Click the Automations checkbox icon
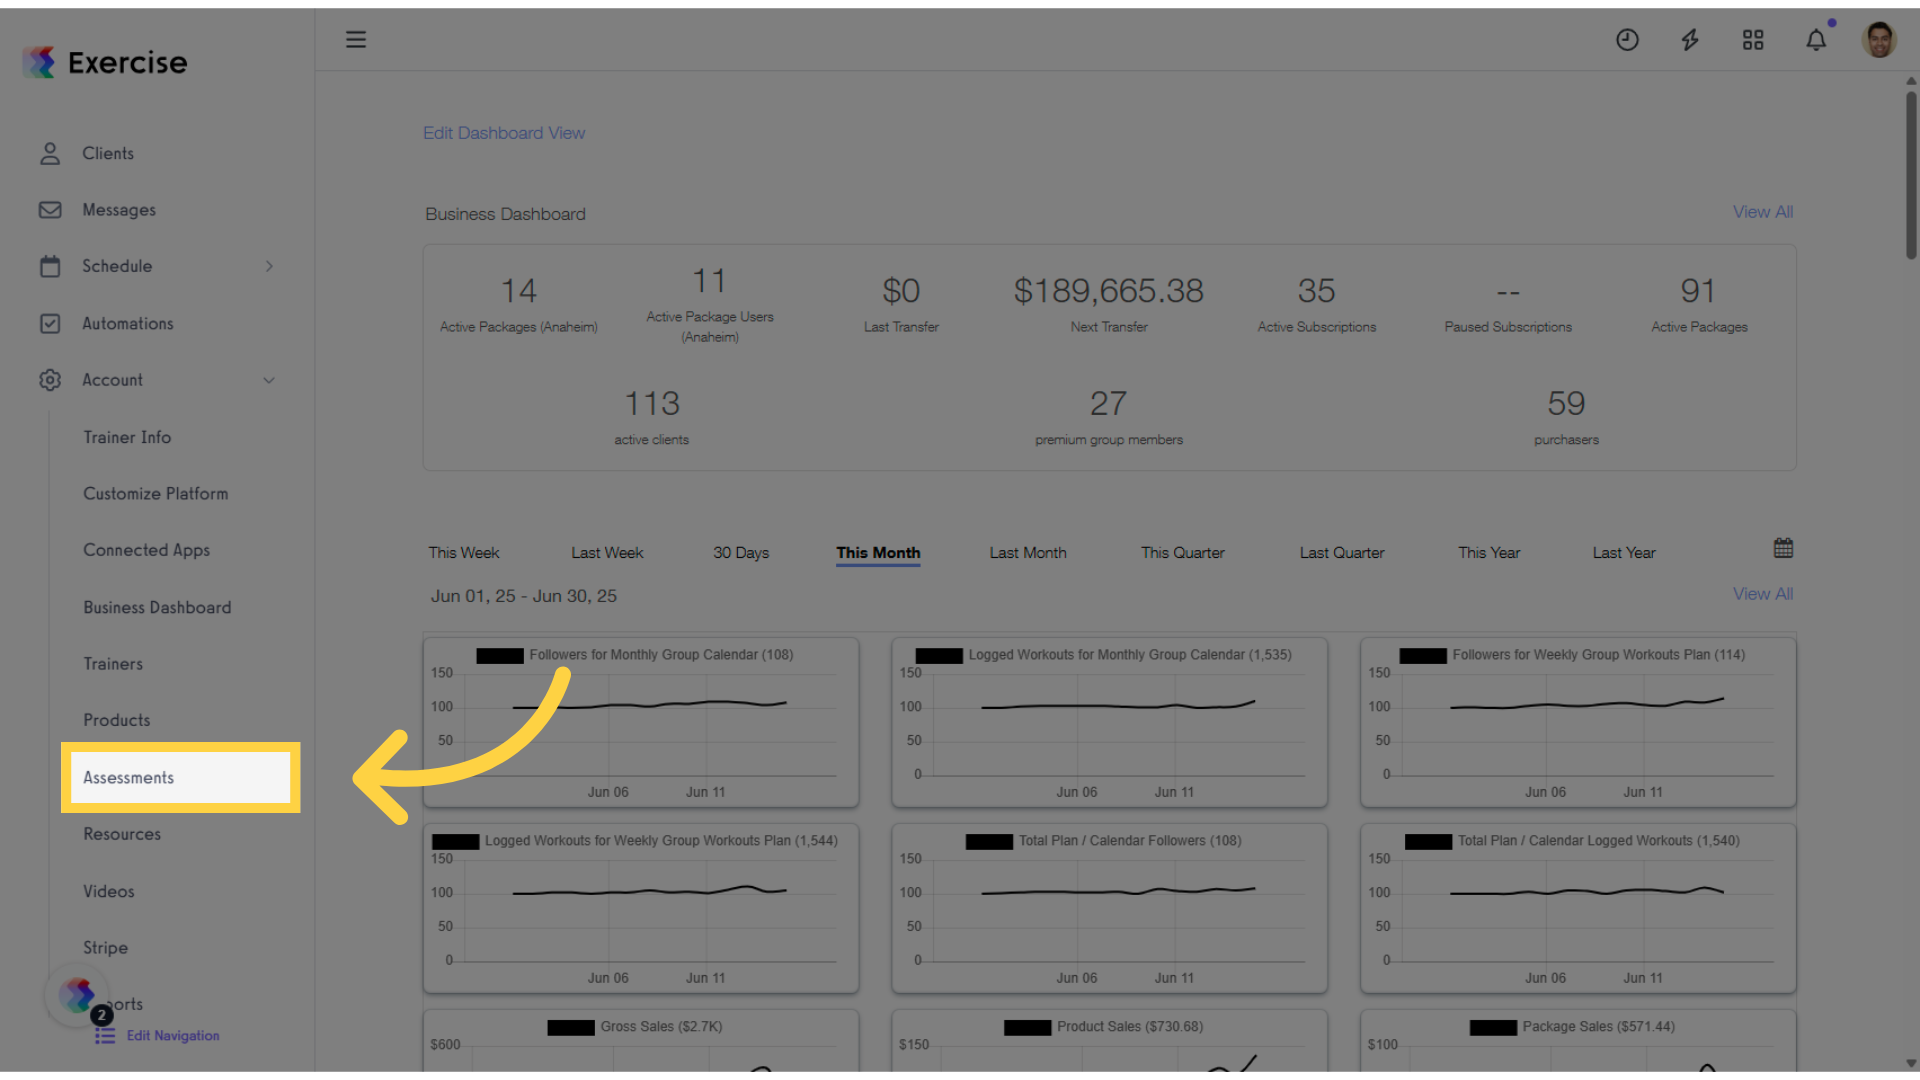 pyautogui.click(x=50, y=323)
